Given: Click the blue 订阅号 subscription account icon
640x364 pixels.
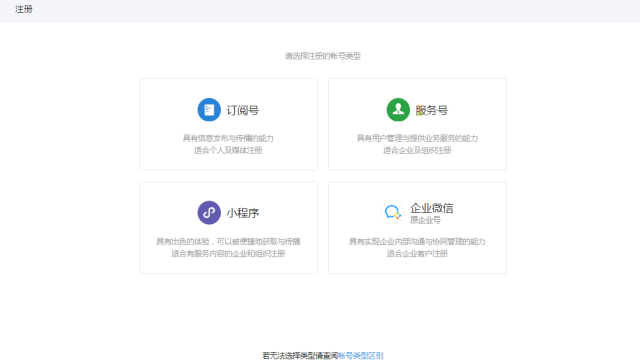Looking at the screenshot, I should coord(209,109).
